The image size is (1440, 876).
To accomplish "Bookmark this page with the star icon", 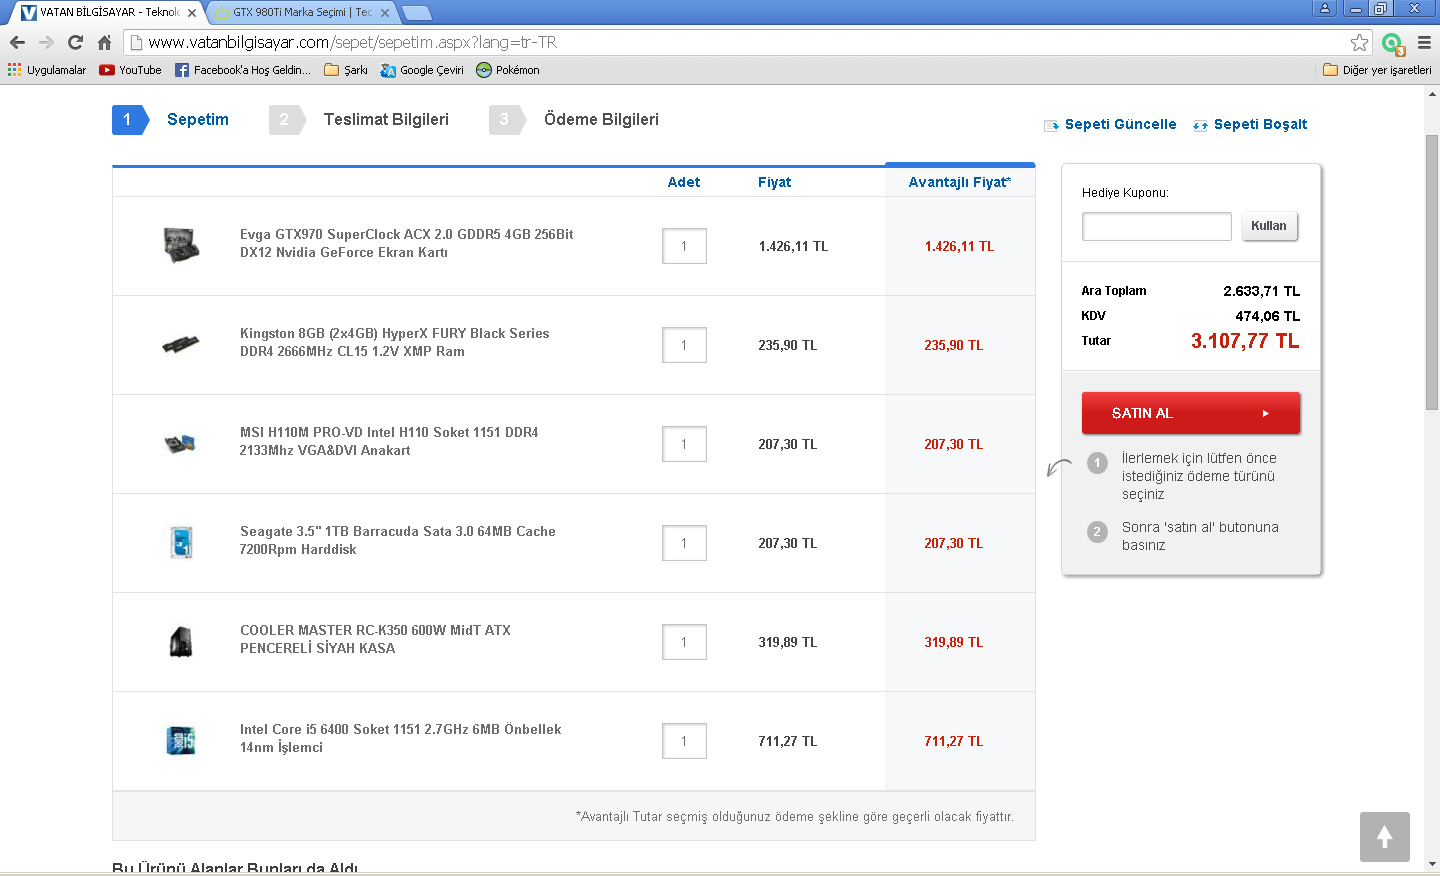I will (x=1359, y=42).
